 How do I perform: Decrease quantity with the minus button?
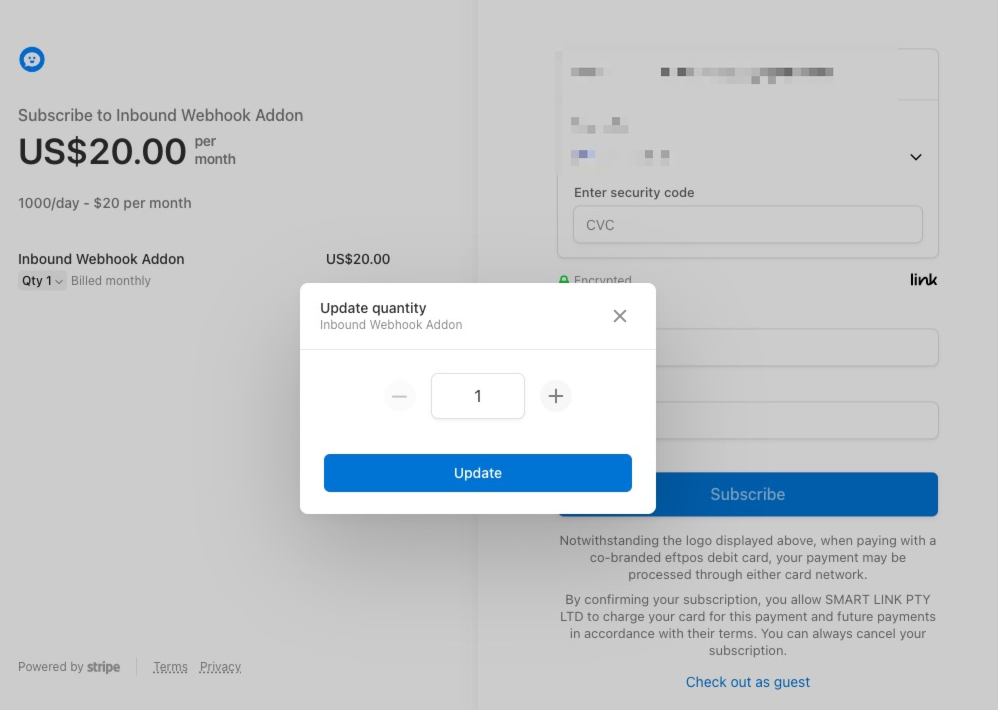(399, 396)
